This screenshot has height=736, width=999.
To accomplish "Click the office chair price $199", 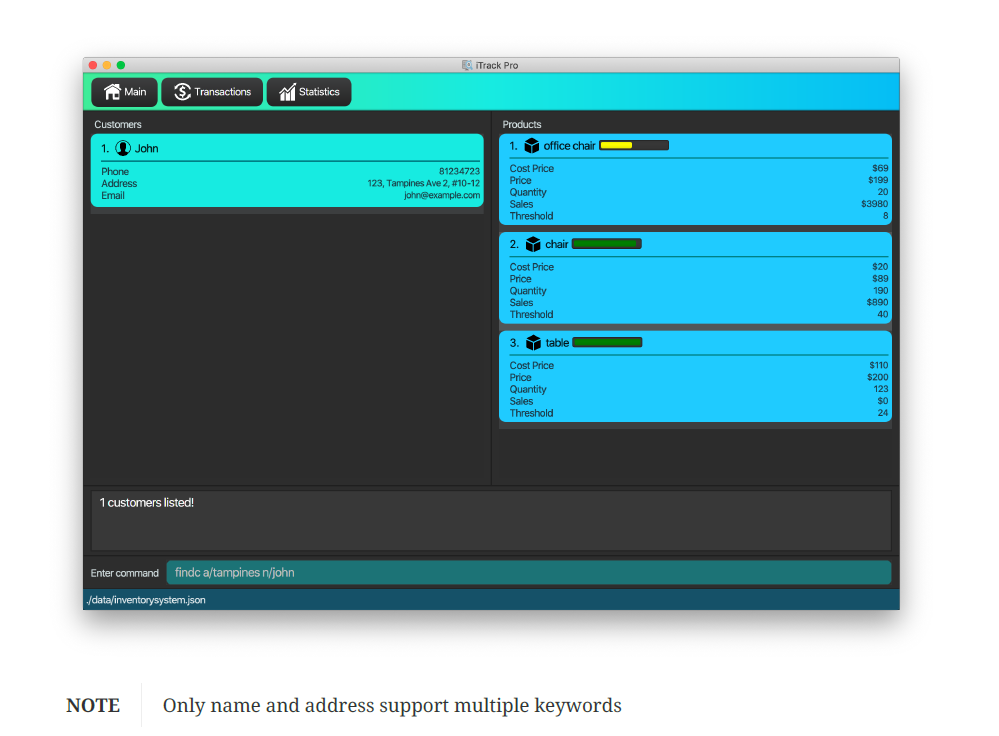I will [x=878, y=180].
